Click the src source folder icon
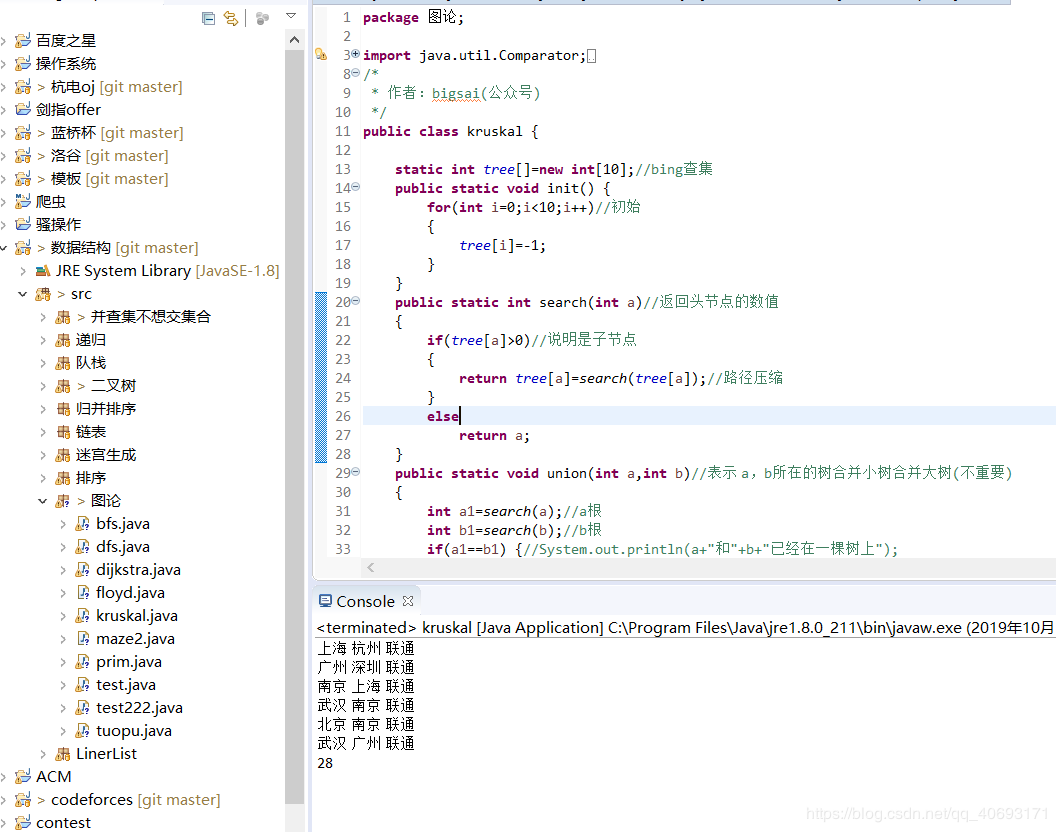The image size is (1056, 832). tap(42, 294)
